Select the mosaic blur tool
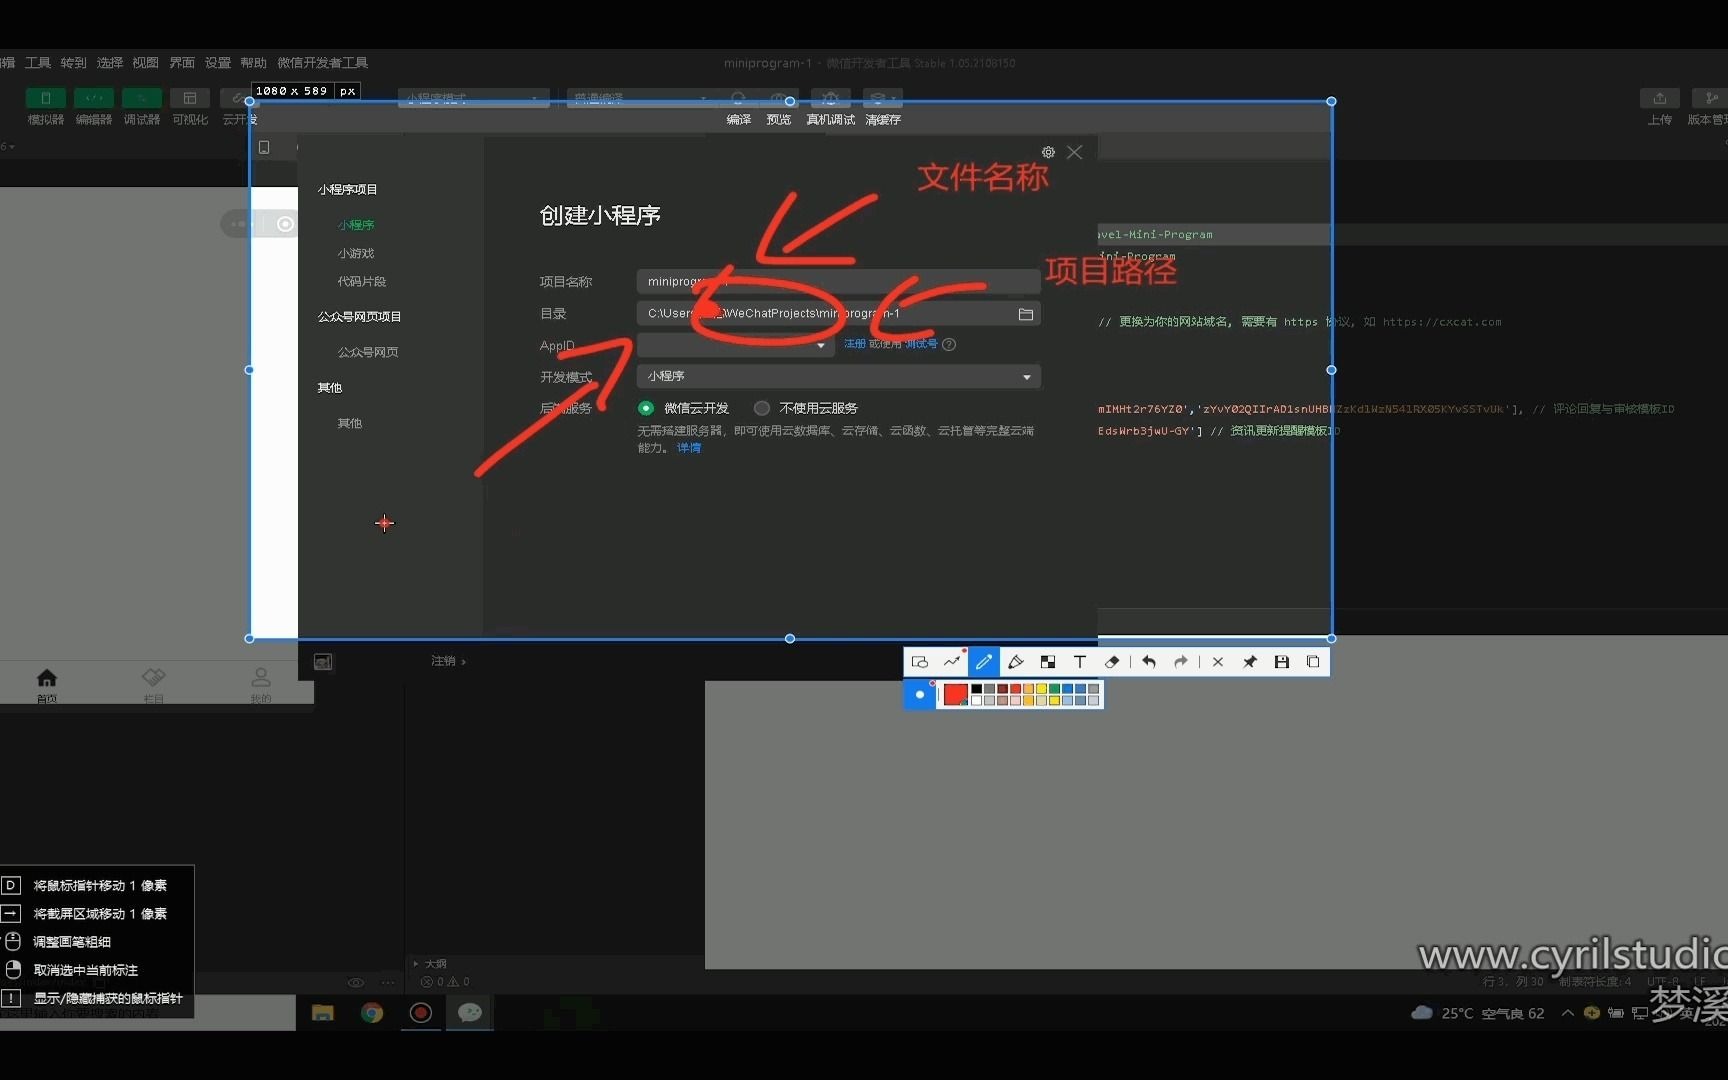 tap(1048, 662)
